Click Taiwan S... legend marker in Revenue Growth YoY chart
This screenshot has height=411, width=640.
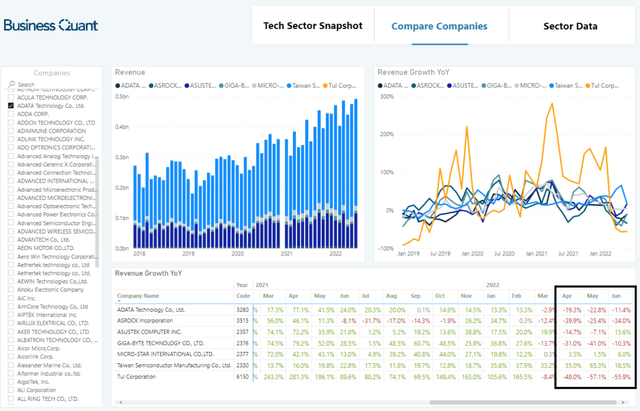click(x=552, y=85)
